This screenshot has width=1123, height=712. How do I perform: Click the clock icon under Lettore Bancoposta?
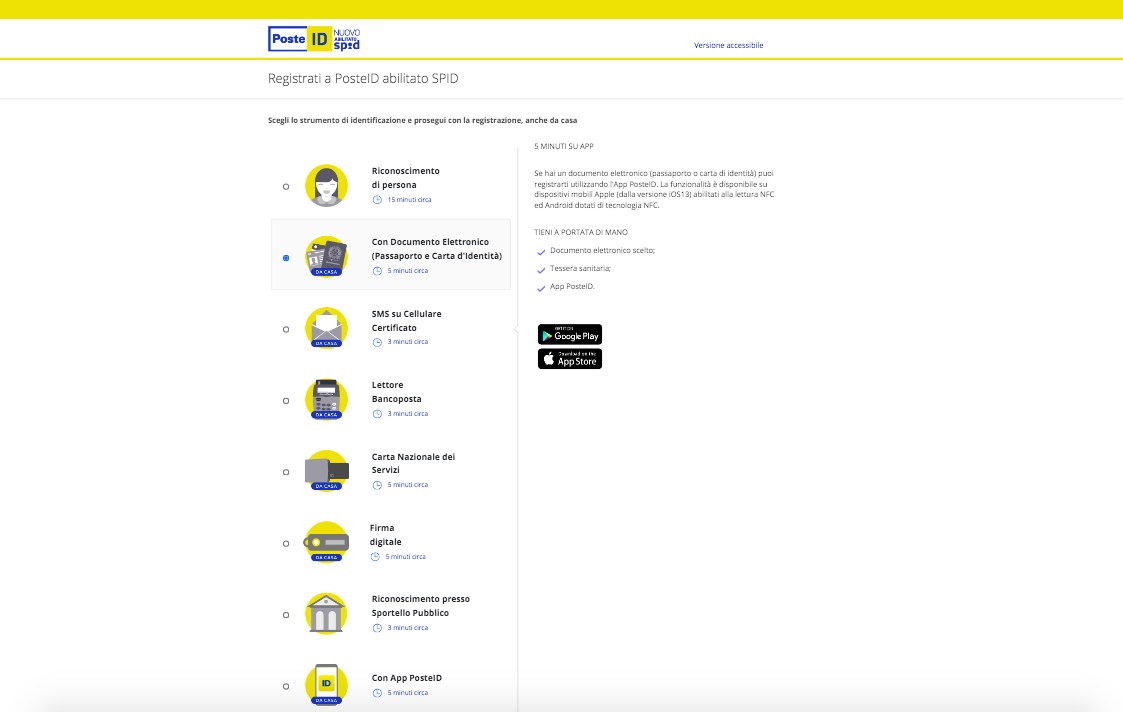click(377, 414)
